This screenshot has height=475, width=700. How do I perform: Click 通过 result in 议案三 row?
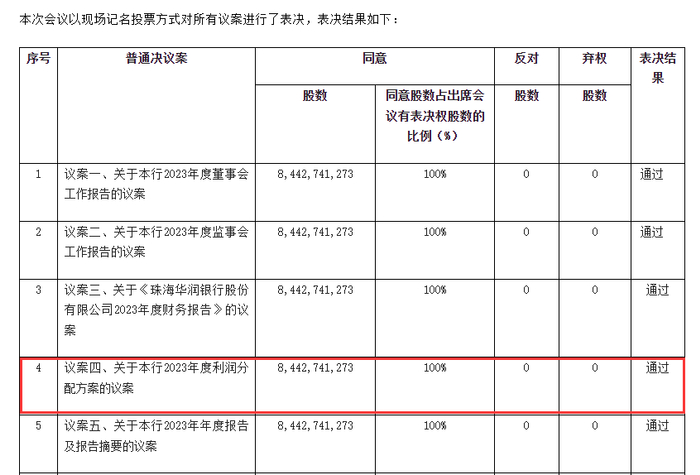click(658, 290)
